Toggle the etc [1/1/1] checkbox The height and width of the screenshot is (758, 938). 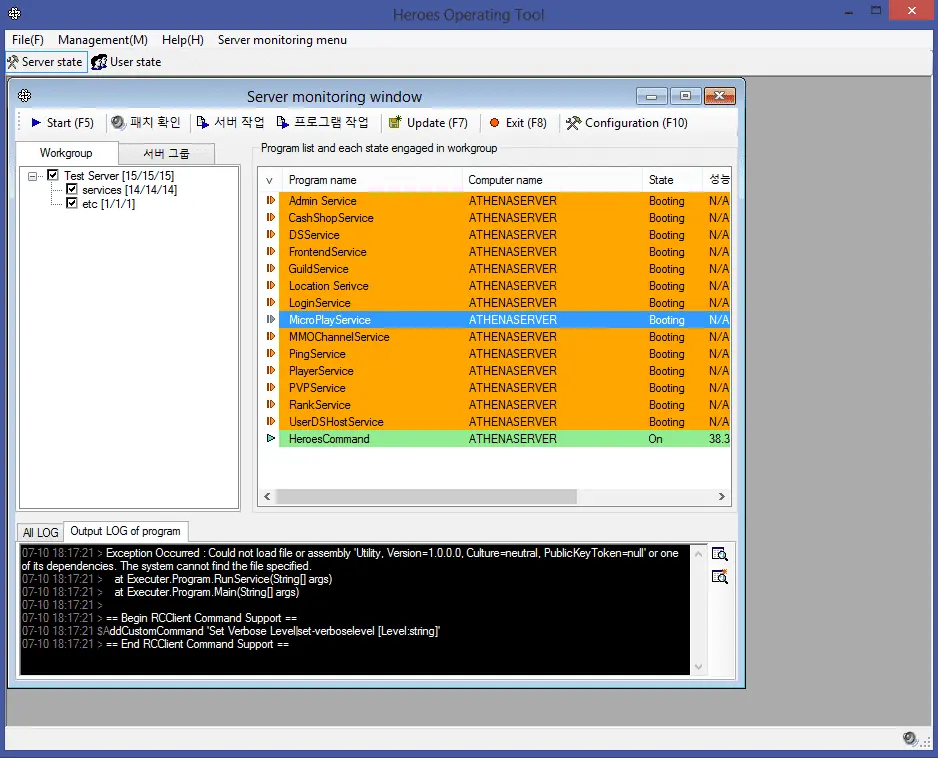[72, 203]
